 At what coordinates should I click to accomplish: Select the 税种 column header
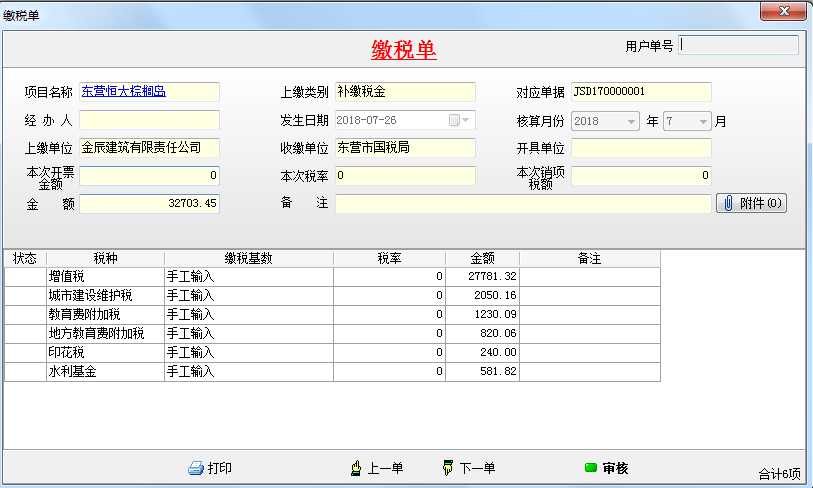(105, 258)
